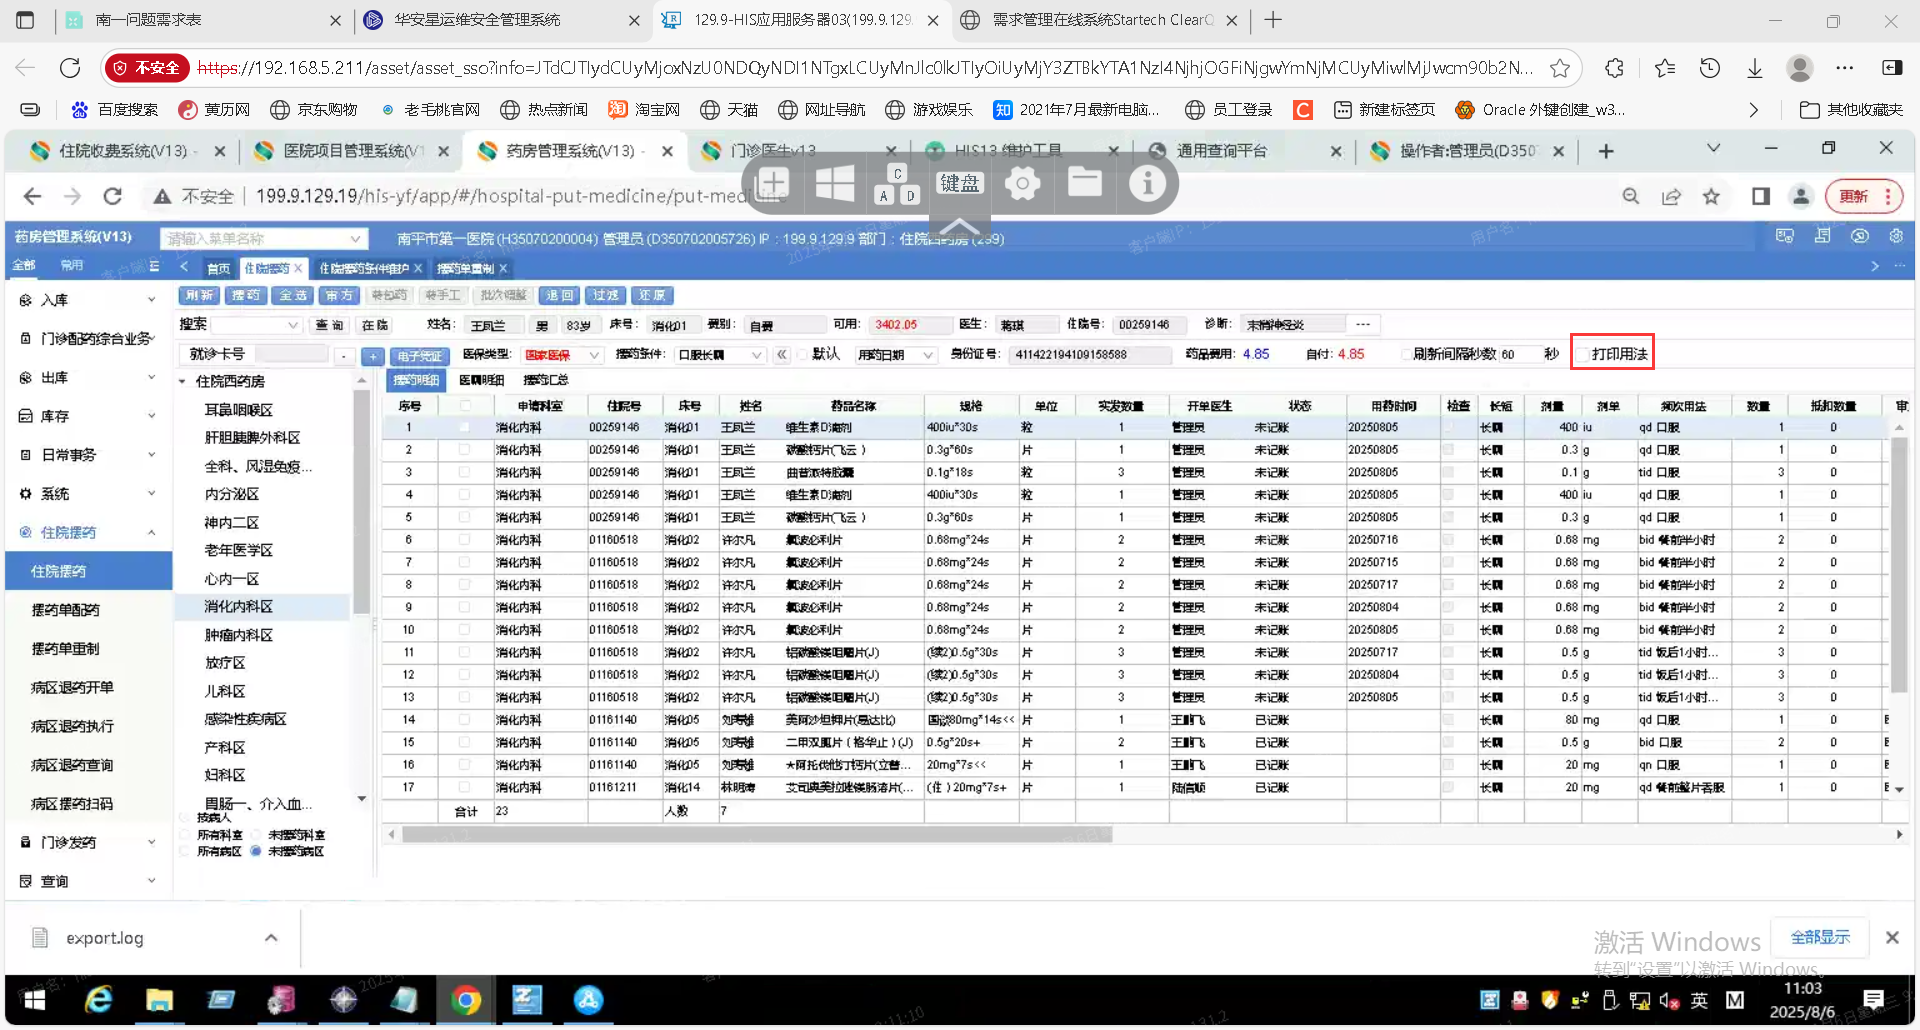Click the receipt icon in the blue header
This screenshot has height=1030, width=1920.
[1822, 236]
